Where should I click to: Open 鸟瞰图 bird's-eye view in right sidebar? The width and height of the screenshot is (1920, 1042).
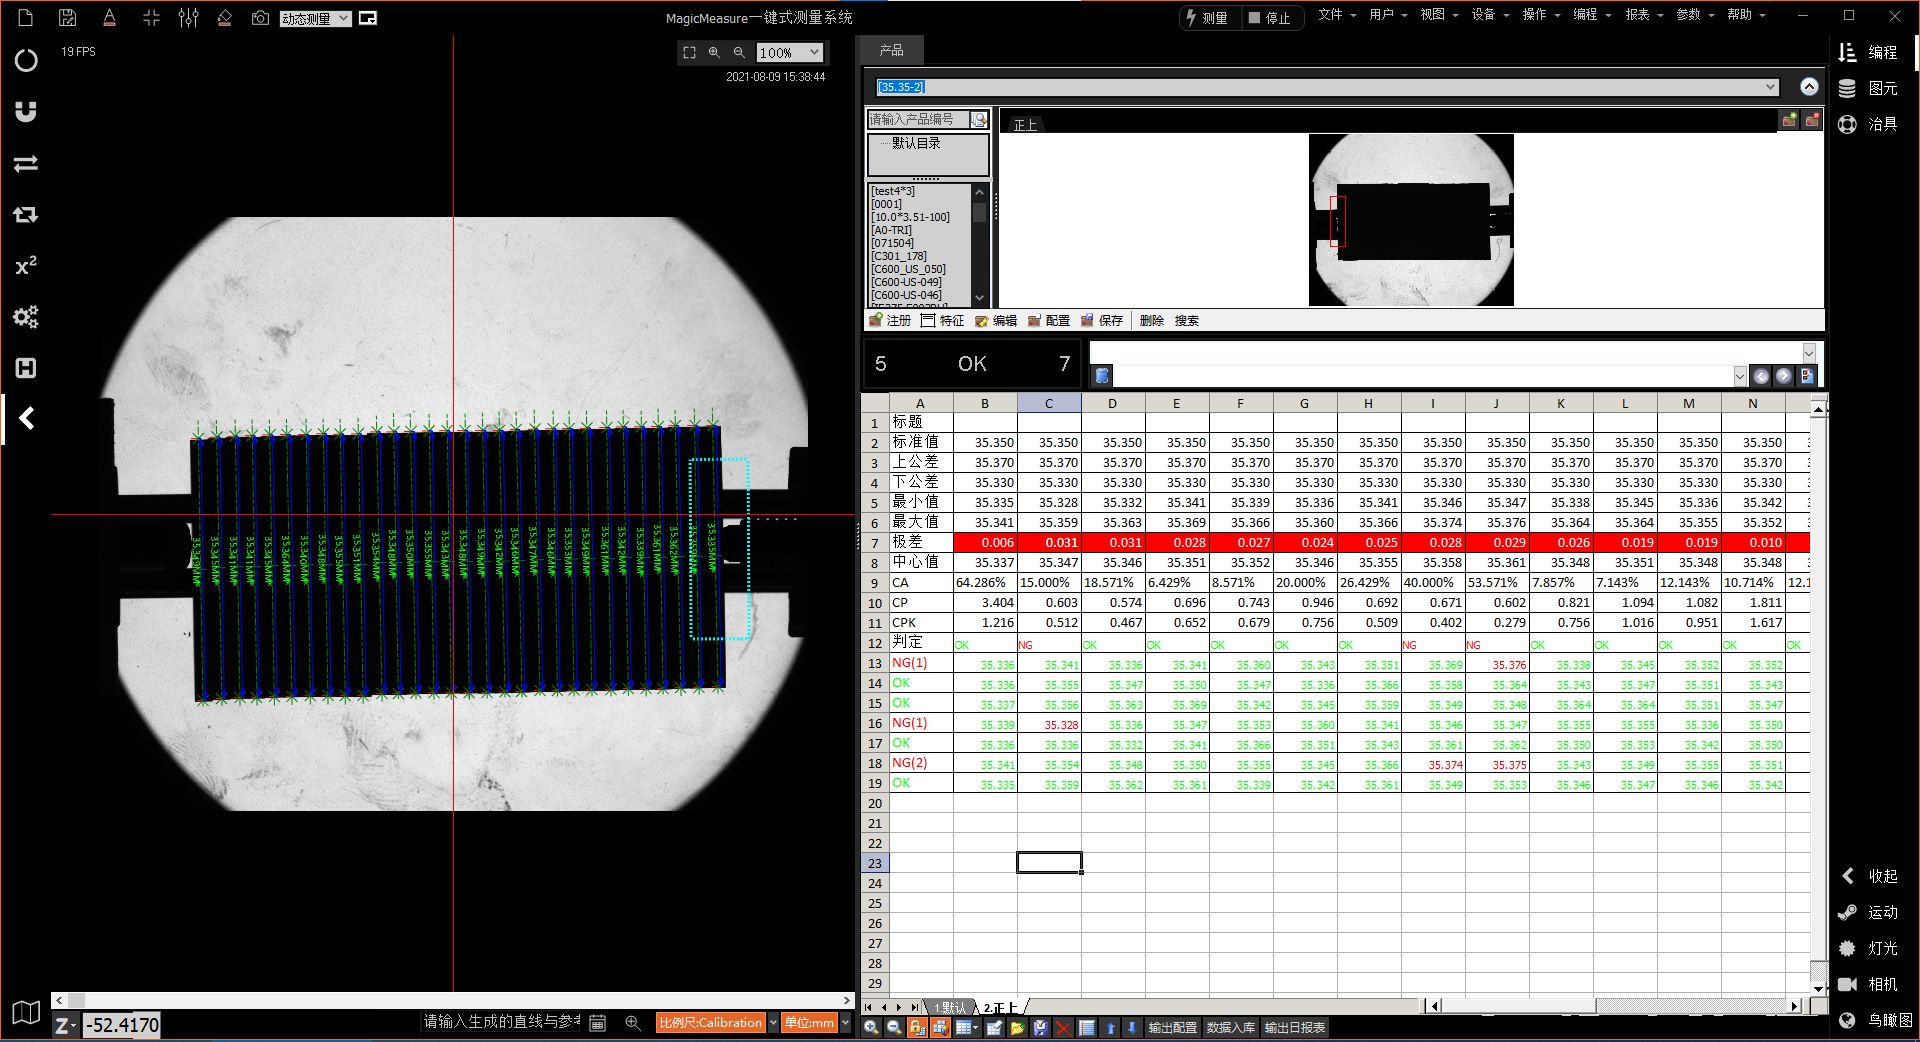[1875, 1020]
